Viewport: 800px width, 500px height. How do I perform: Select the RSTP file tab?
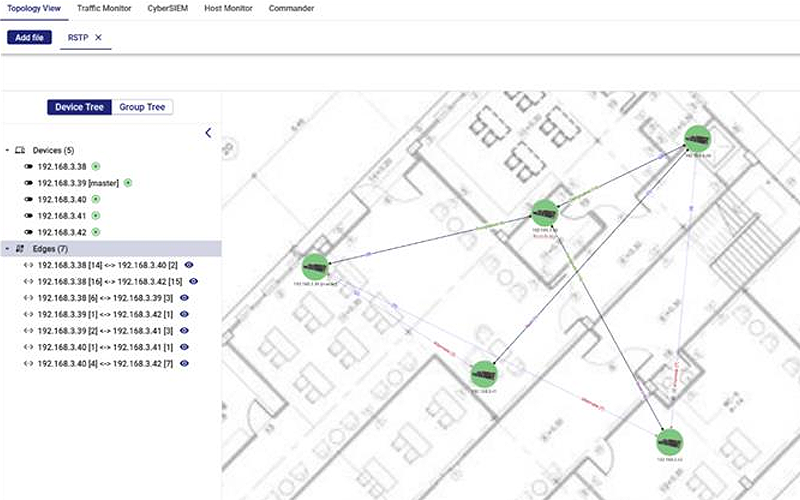pos(78,37)
